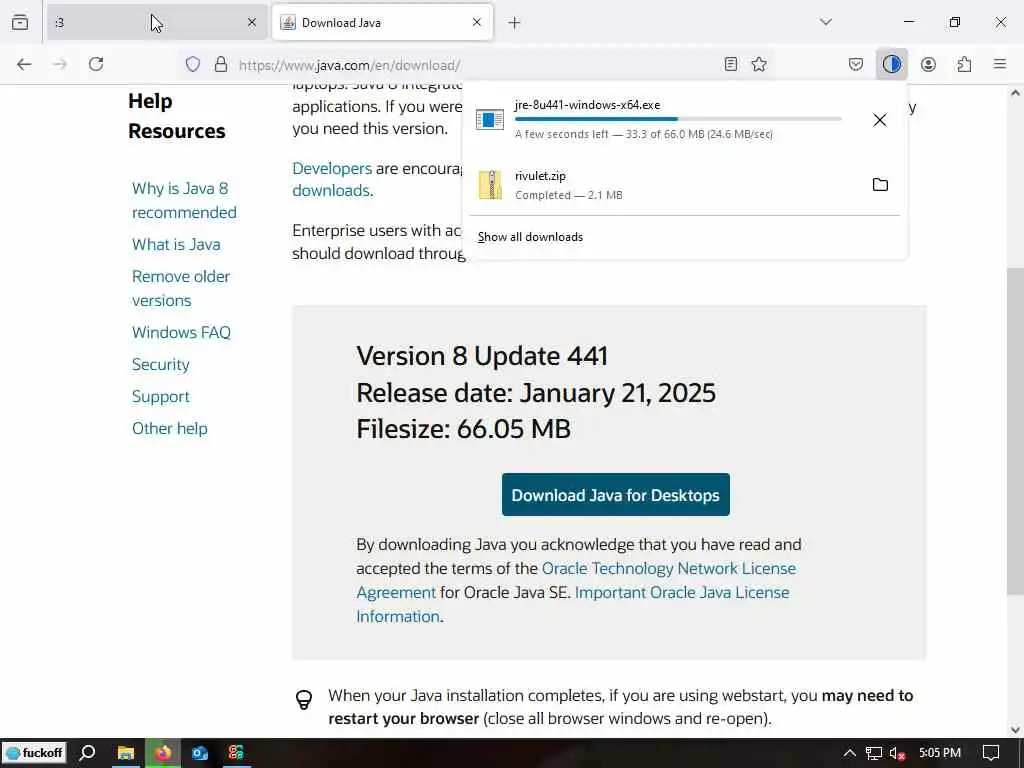Screen dimensions: 1024x768
Task: Select the Download Java tab
Action: click(383, 23)
